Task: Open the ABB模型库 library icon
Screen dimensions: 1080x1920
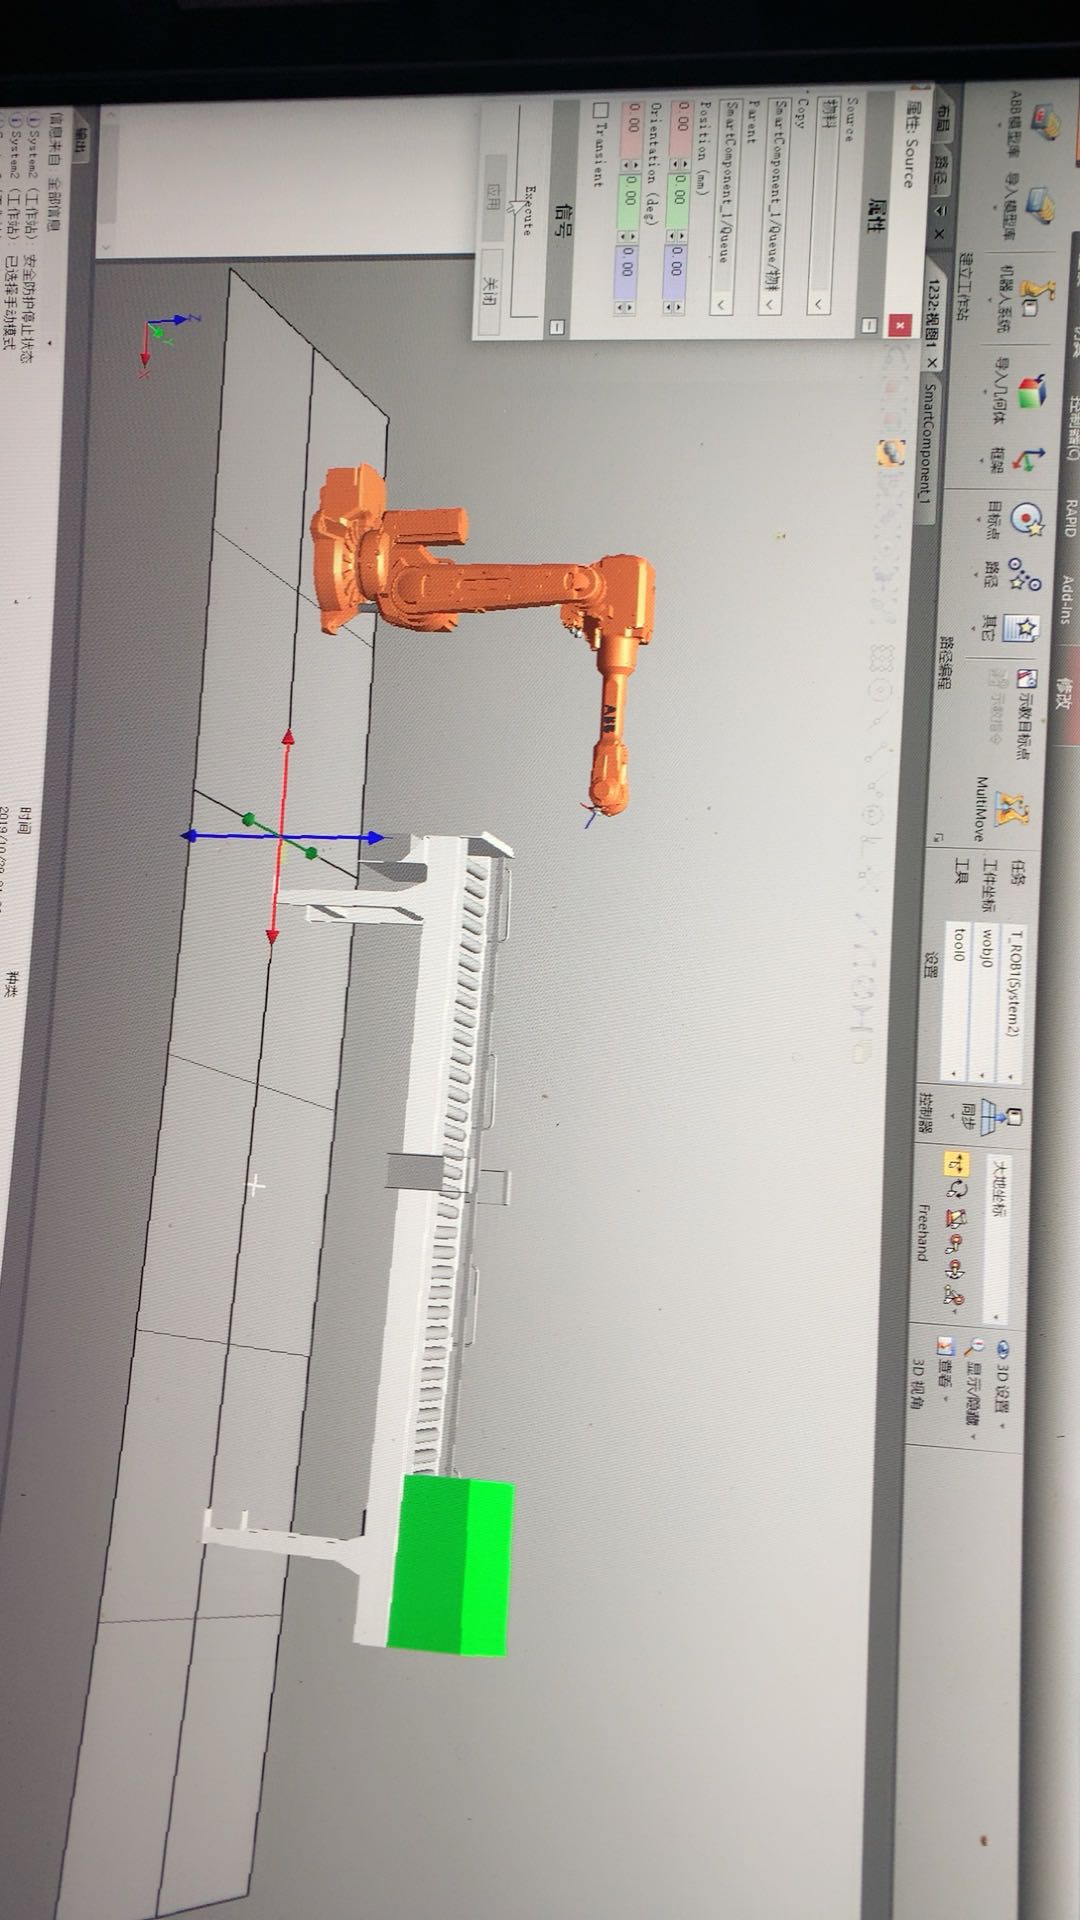Action: (1043, 122)
